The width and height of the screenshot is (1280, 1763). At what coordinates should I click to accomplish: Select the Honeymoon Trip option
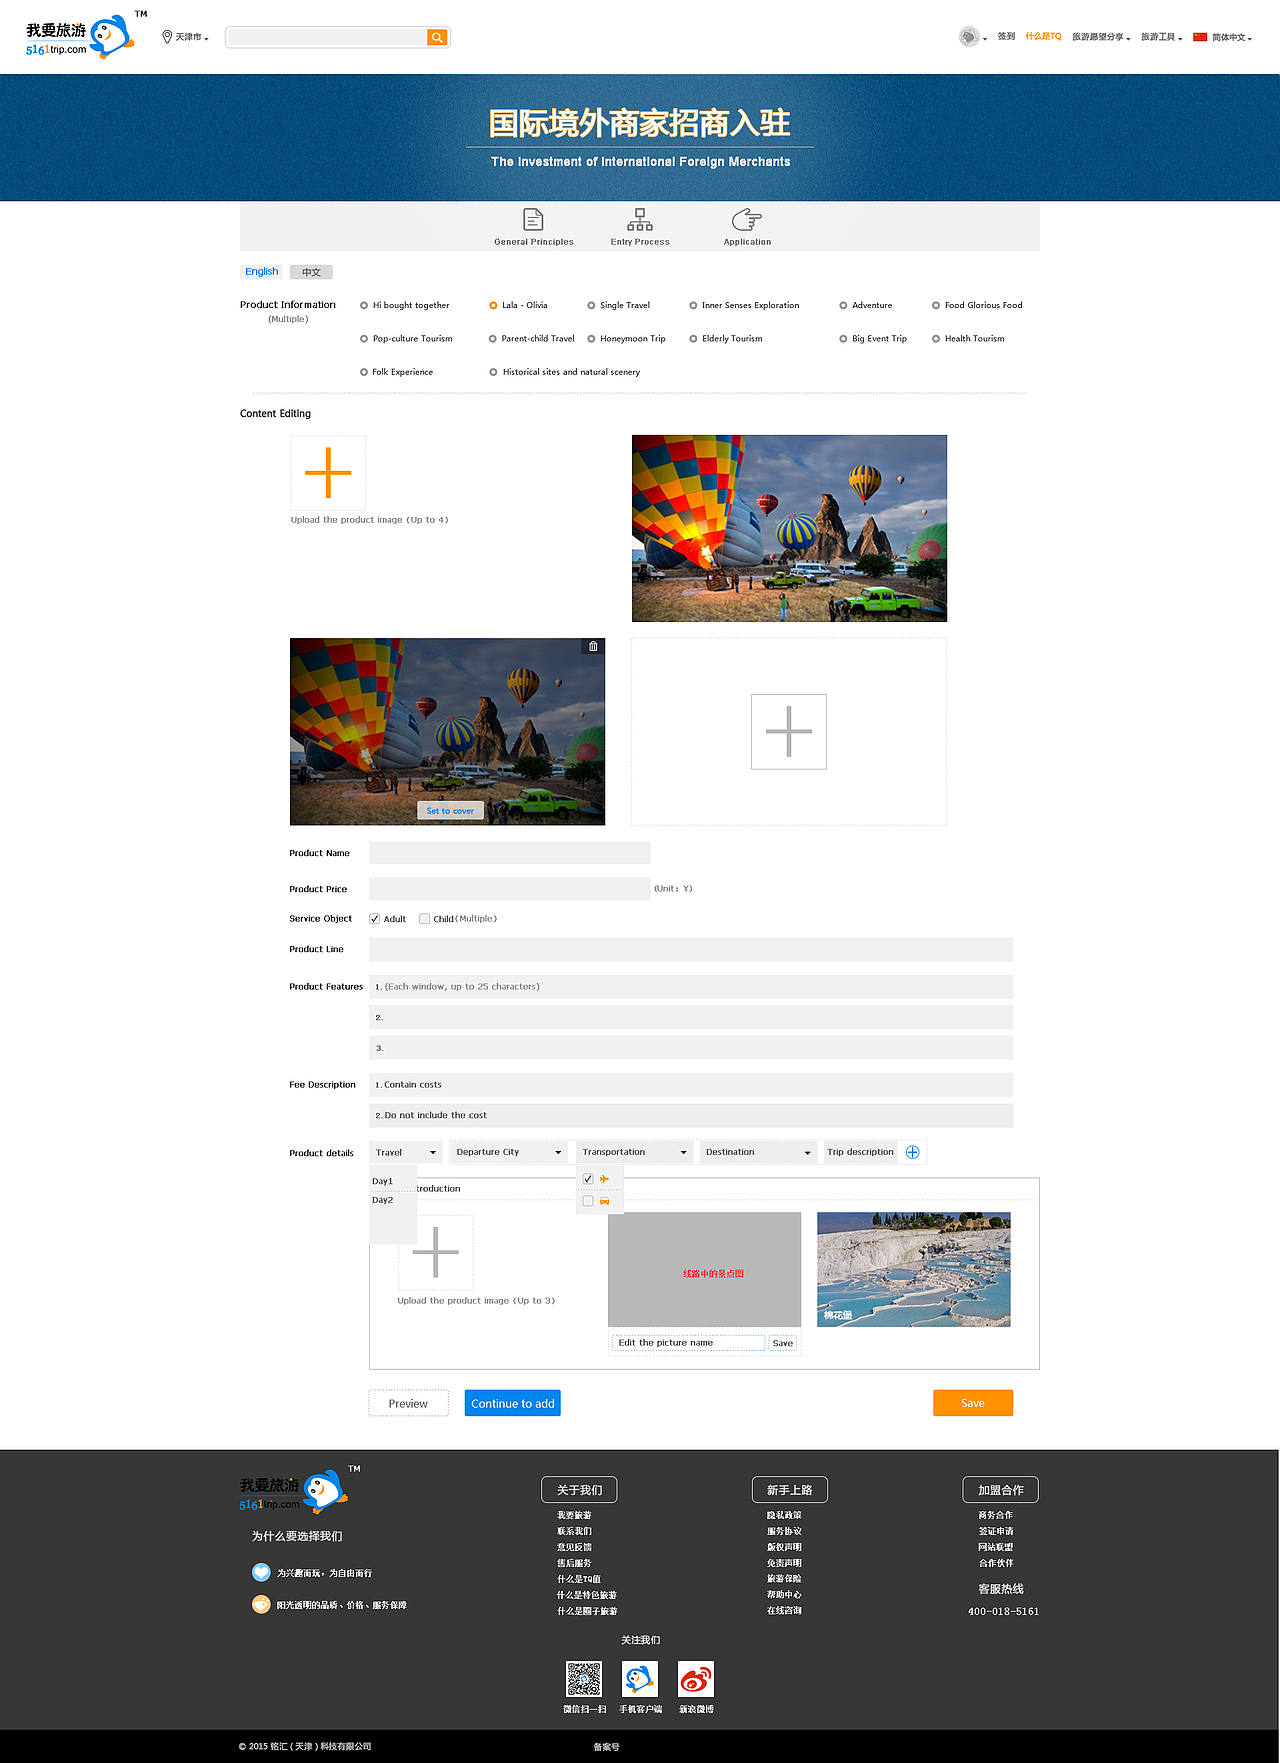coord(626,338)
